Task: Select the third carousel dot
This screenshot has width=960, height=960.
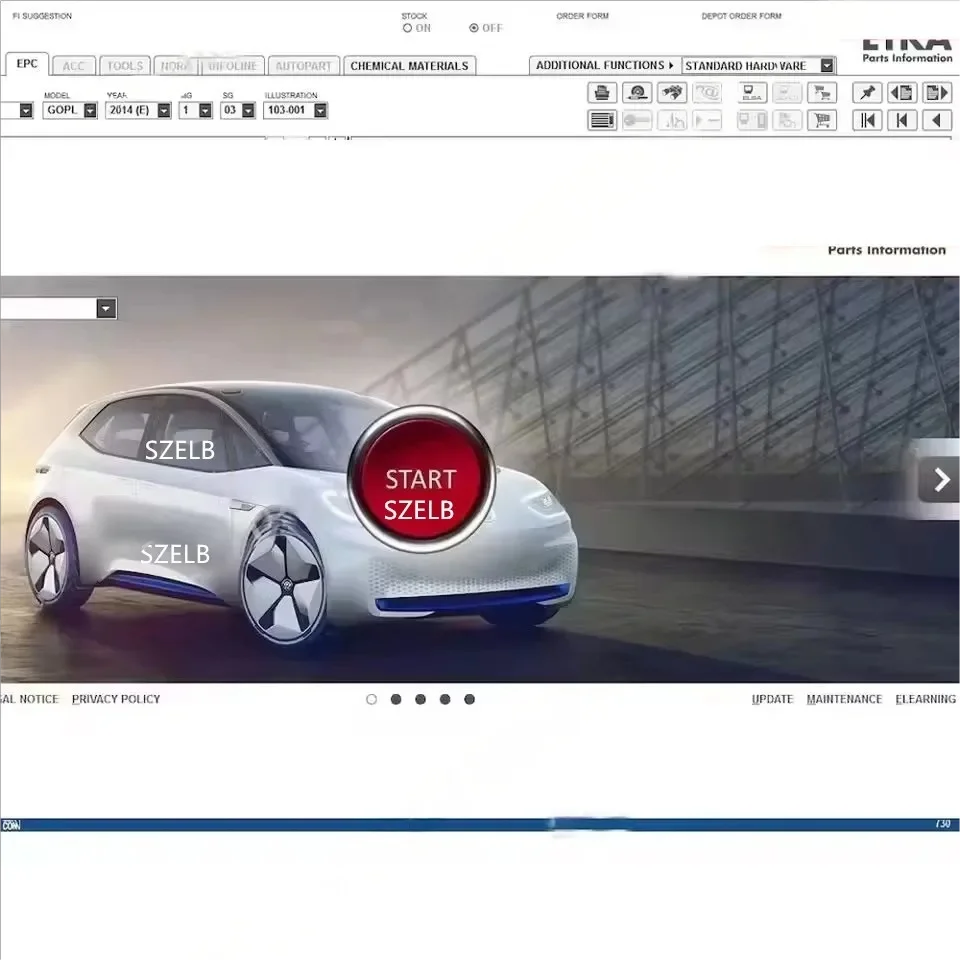Action: point(421,699)
